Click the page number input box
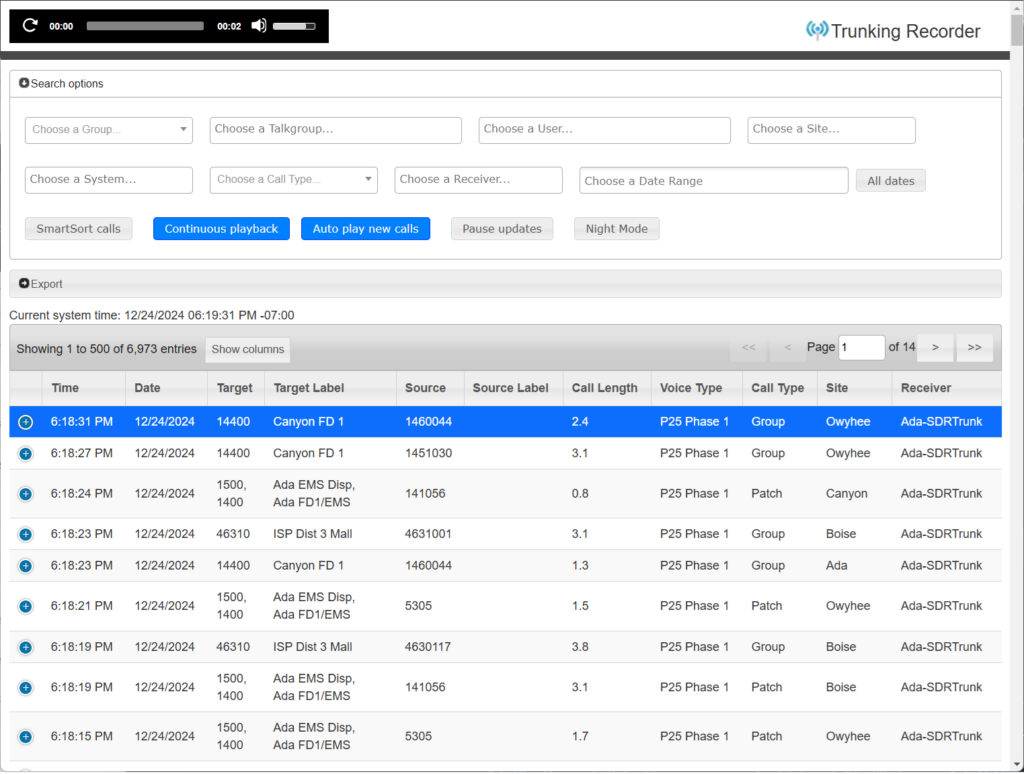 pyautogui.click(x=861, y=347)
